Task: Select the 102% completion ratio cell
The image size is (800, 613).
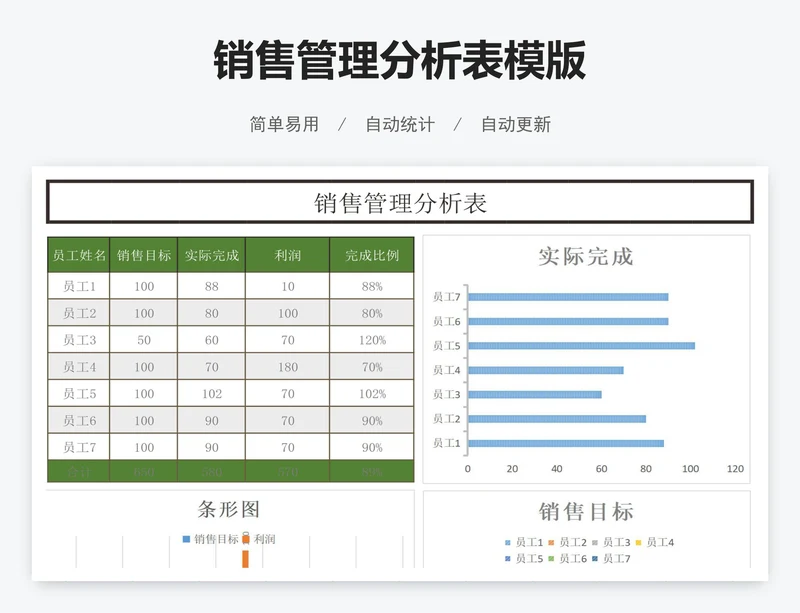Action: (x=371, y=394)
